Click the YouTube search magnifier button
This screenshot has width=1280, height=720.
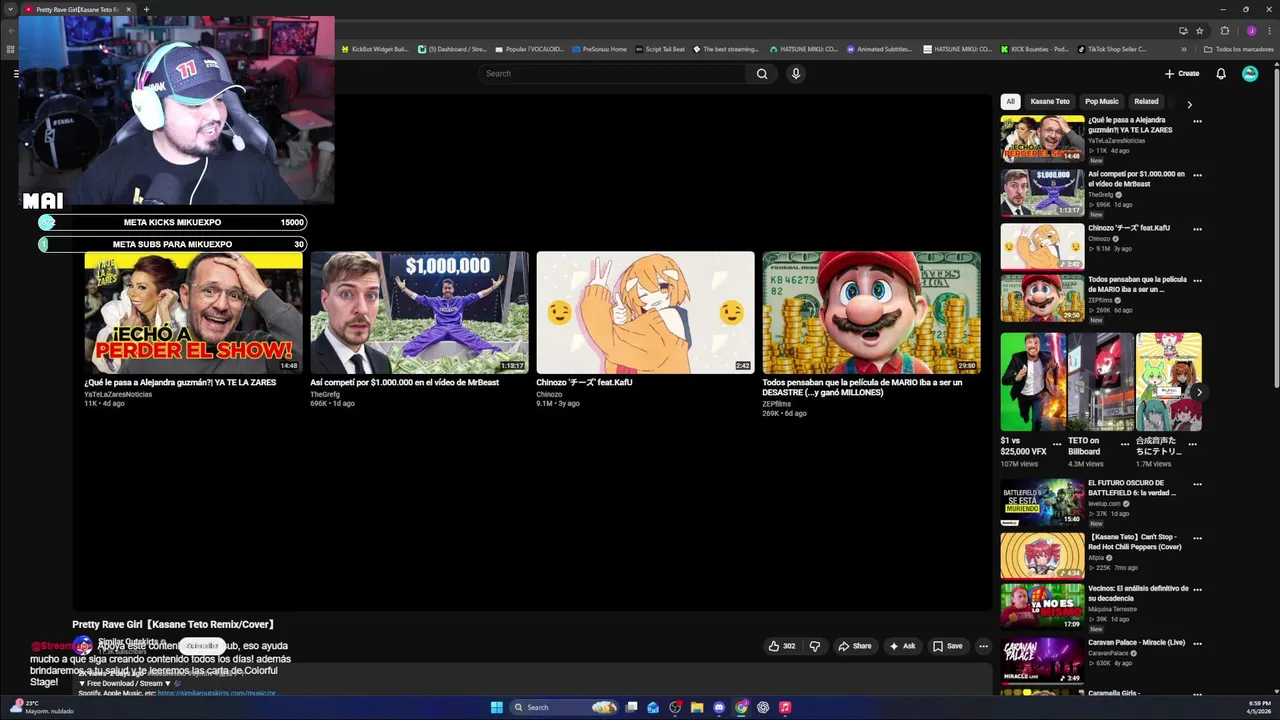pos(762,73)
